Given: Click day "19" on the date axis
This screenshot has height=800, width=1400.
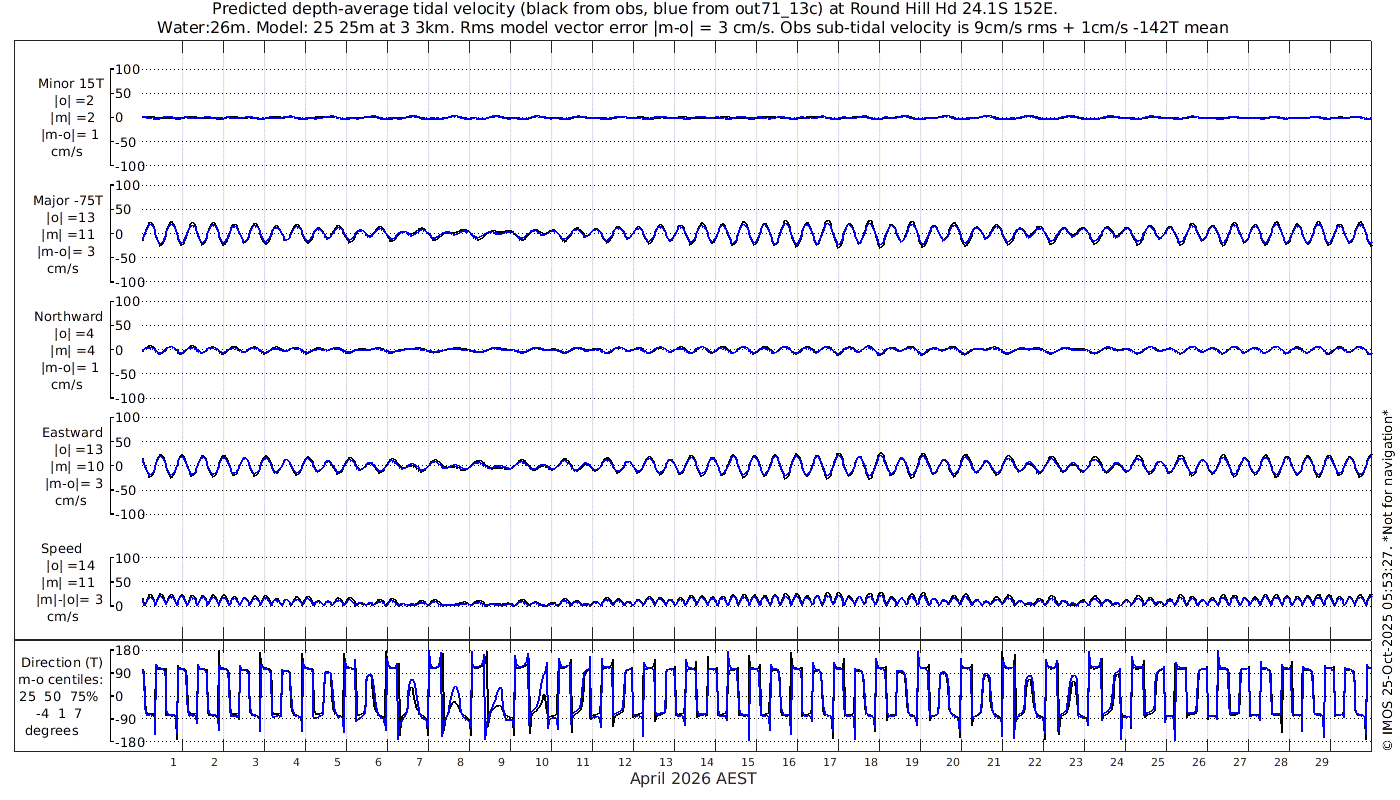Looking at the screenshot, I should click(912, 762).
